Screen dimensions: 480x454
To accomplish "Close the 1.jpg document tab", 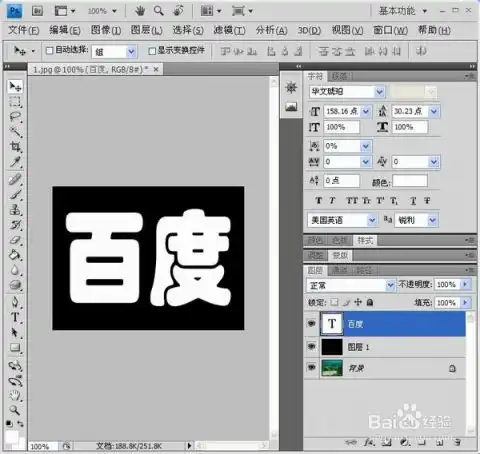I will (156, 69).
